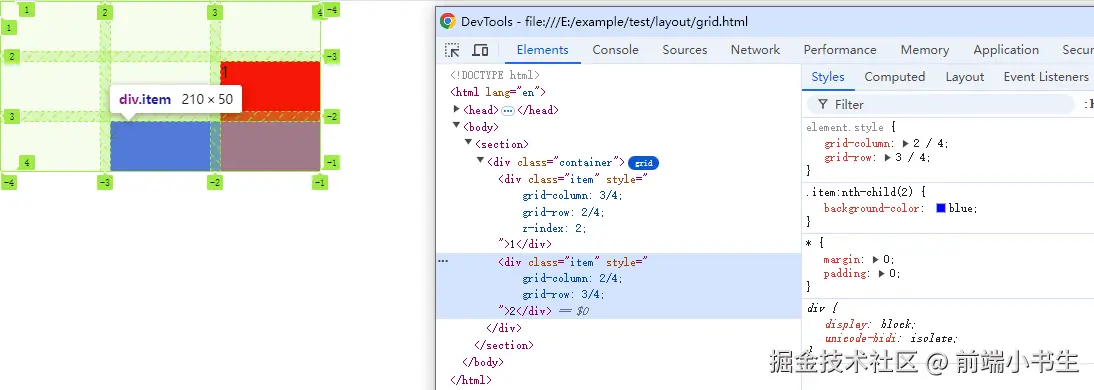Open the Console tab
Viewport: 1094px width, 390px height.
pos(615,50)
